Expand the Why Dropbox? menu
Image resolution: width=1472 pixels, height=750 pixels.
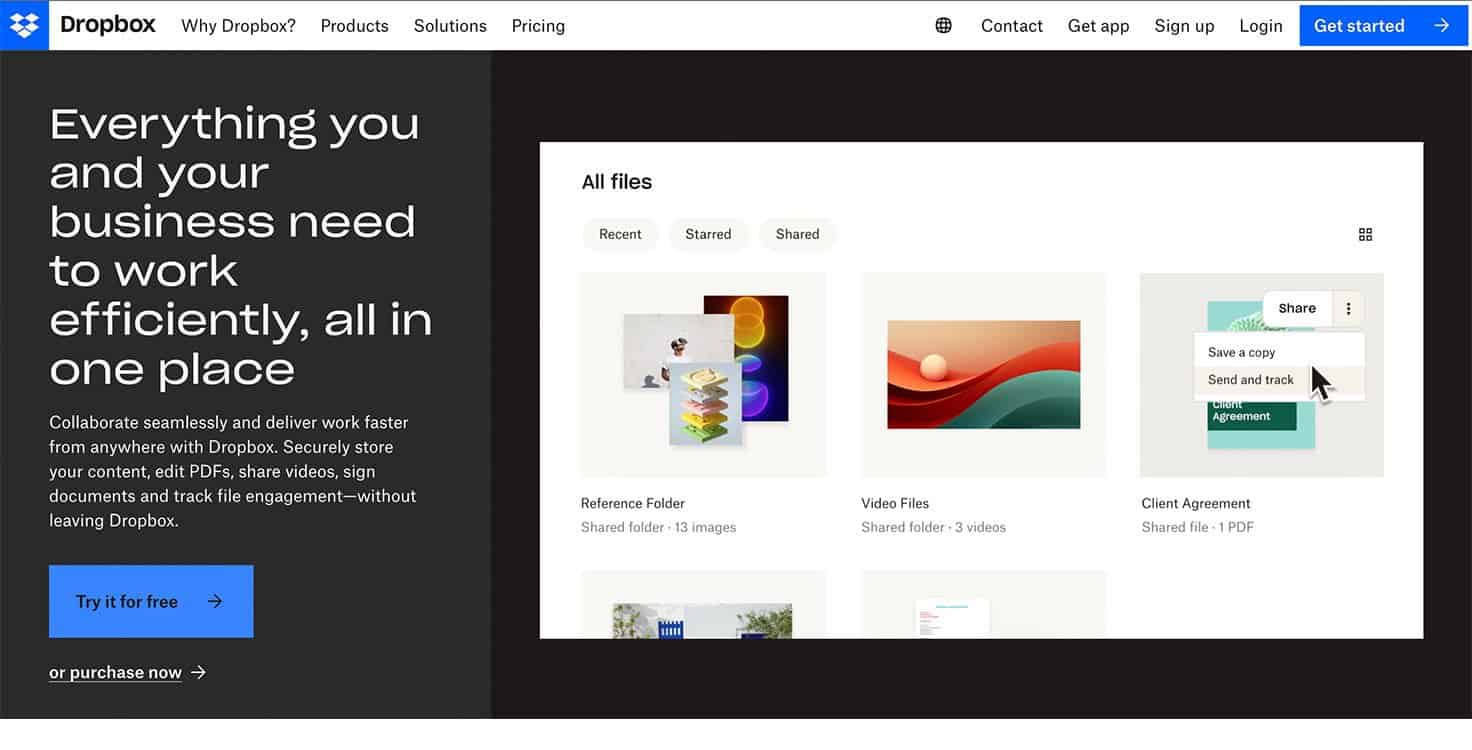(x=238, y=26)
